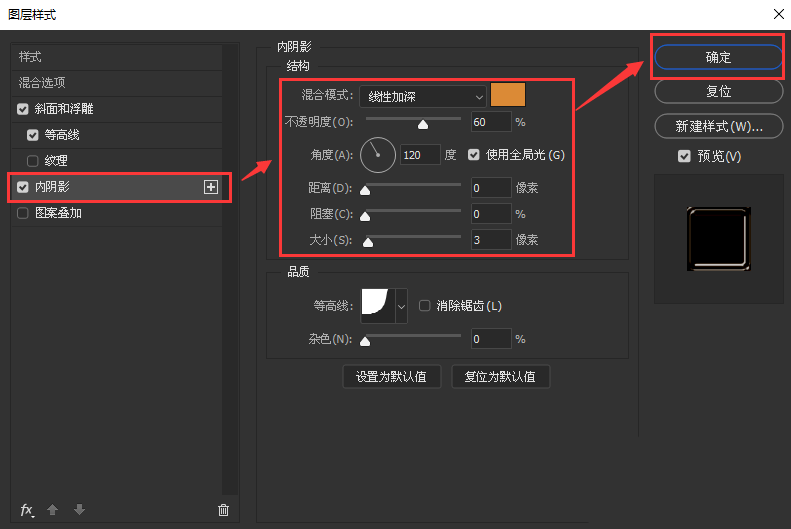The height and width of the screenshot is (529, 791).
Task: Focus the 角度 value field showing 120
Action: click(420, 155)
